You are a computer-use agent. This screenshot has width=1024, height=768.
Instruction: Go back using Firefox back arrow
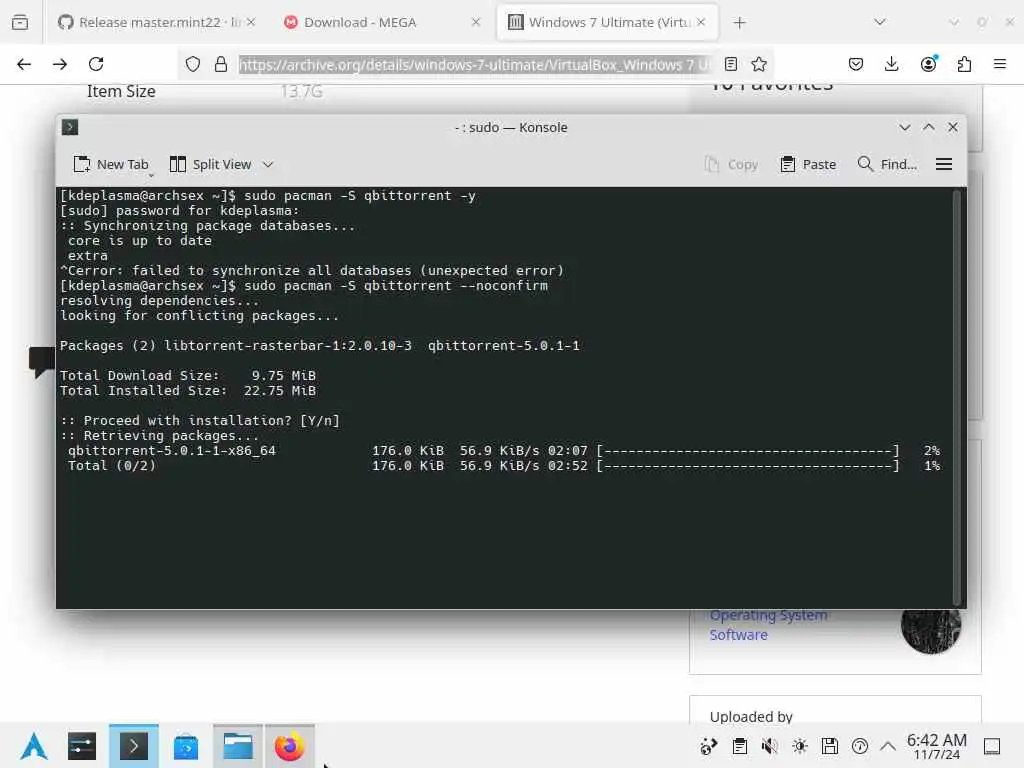[24, 64]
